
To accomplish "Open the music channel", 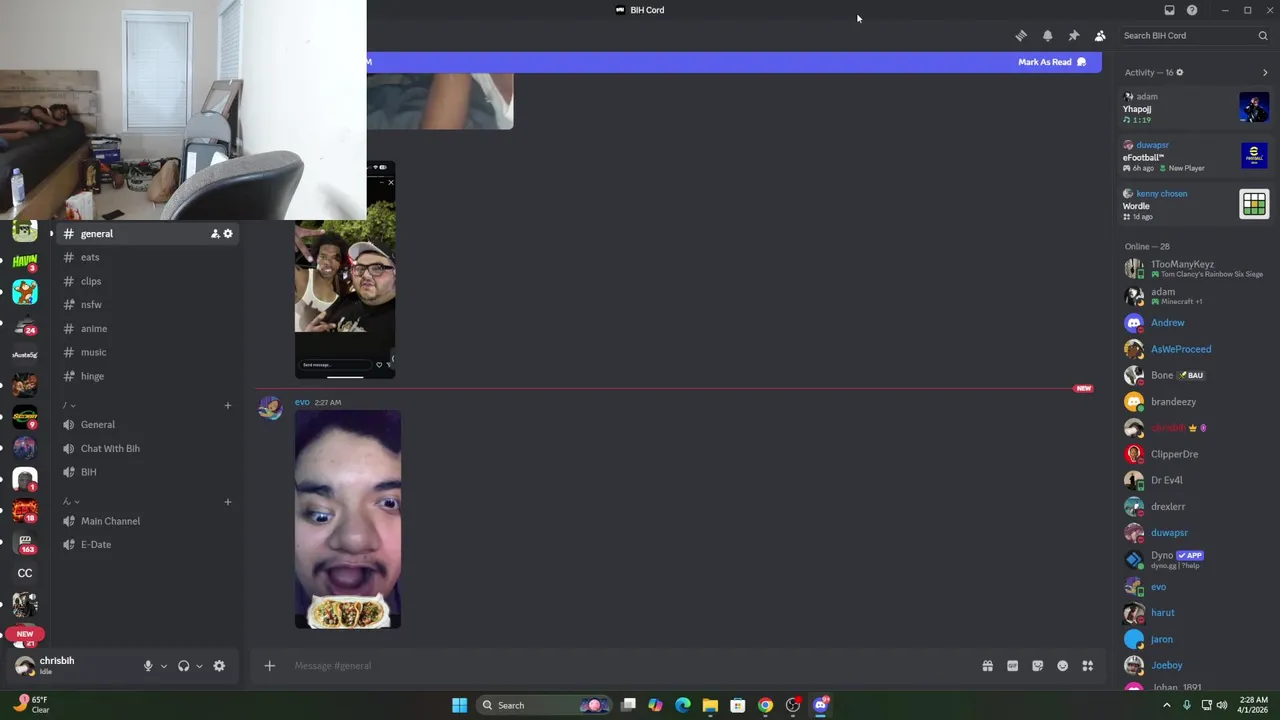I will 147,352.
